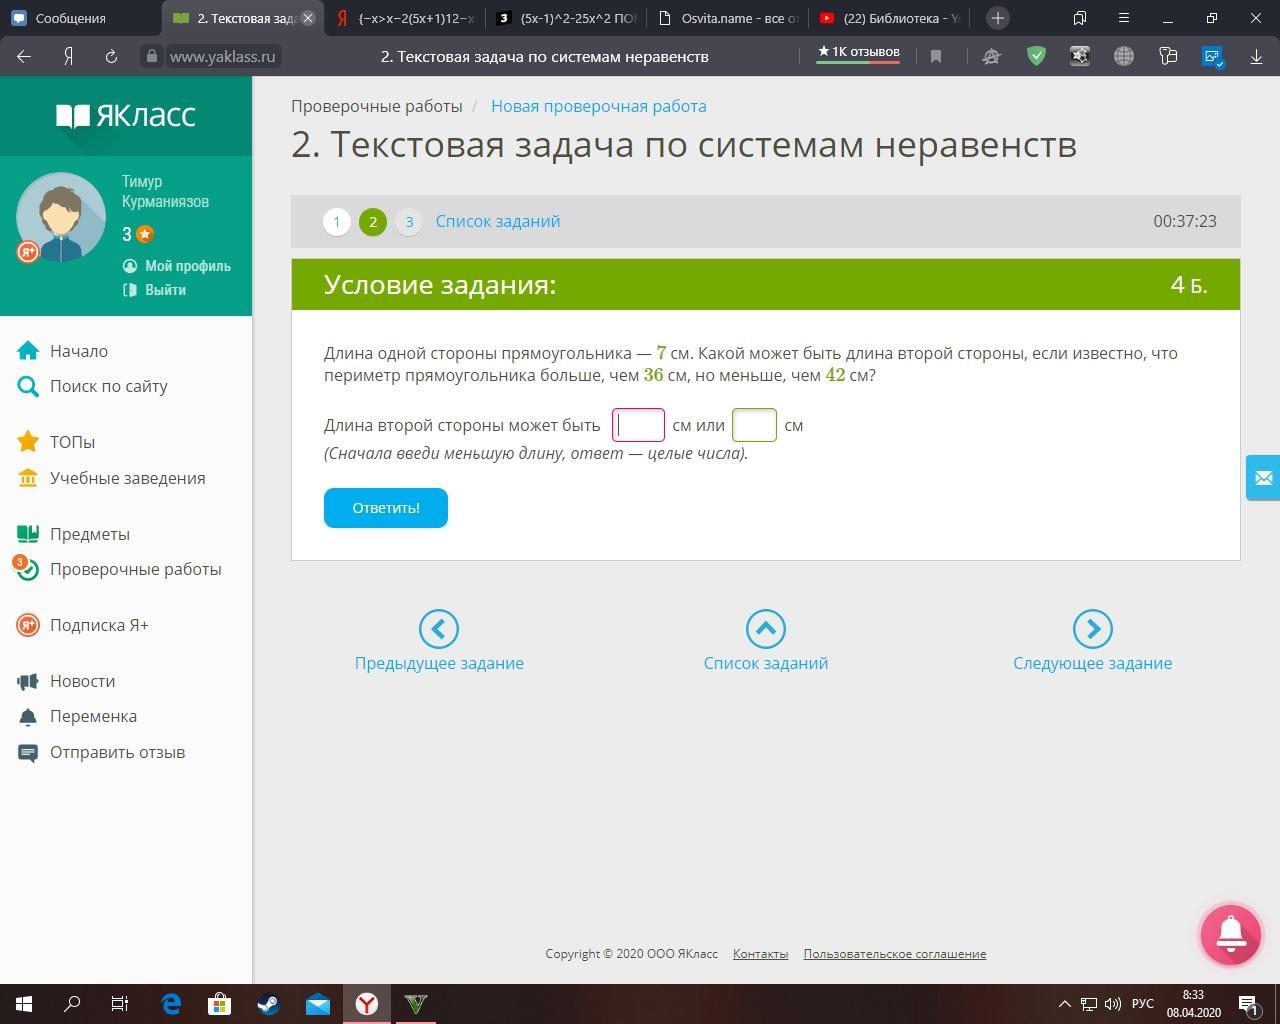Open Пользовательское соглашение link
The height and width of the screenshot is (1024, 1280).
click(895, 954)
